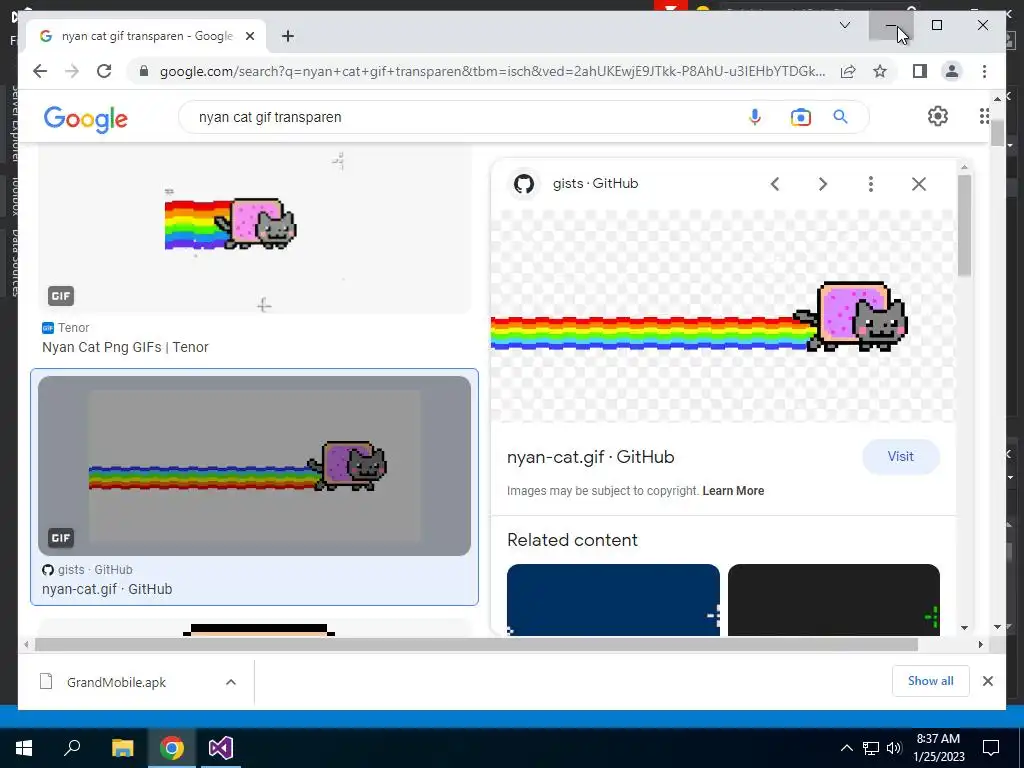Open the Chrome profile avatar
The width and height of the screenshot is (1024, 768).
(x=952, y=71)
